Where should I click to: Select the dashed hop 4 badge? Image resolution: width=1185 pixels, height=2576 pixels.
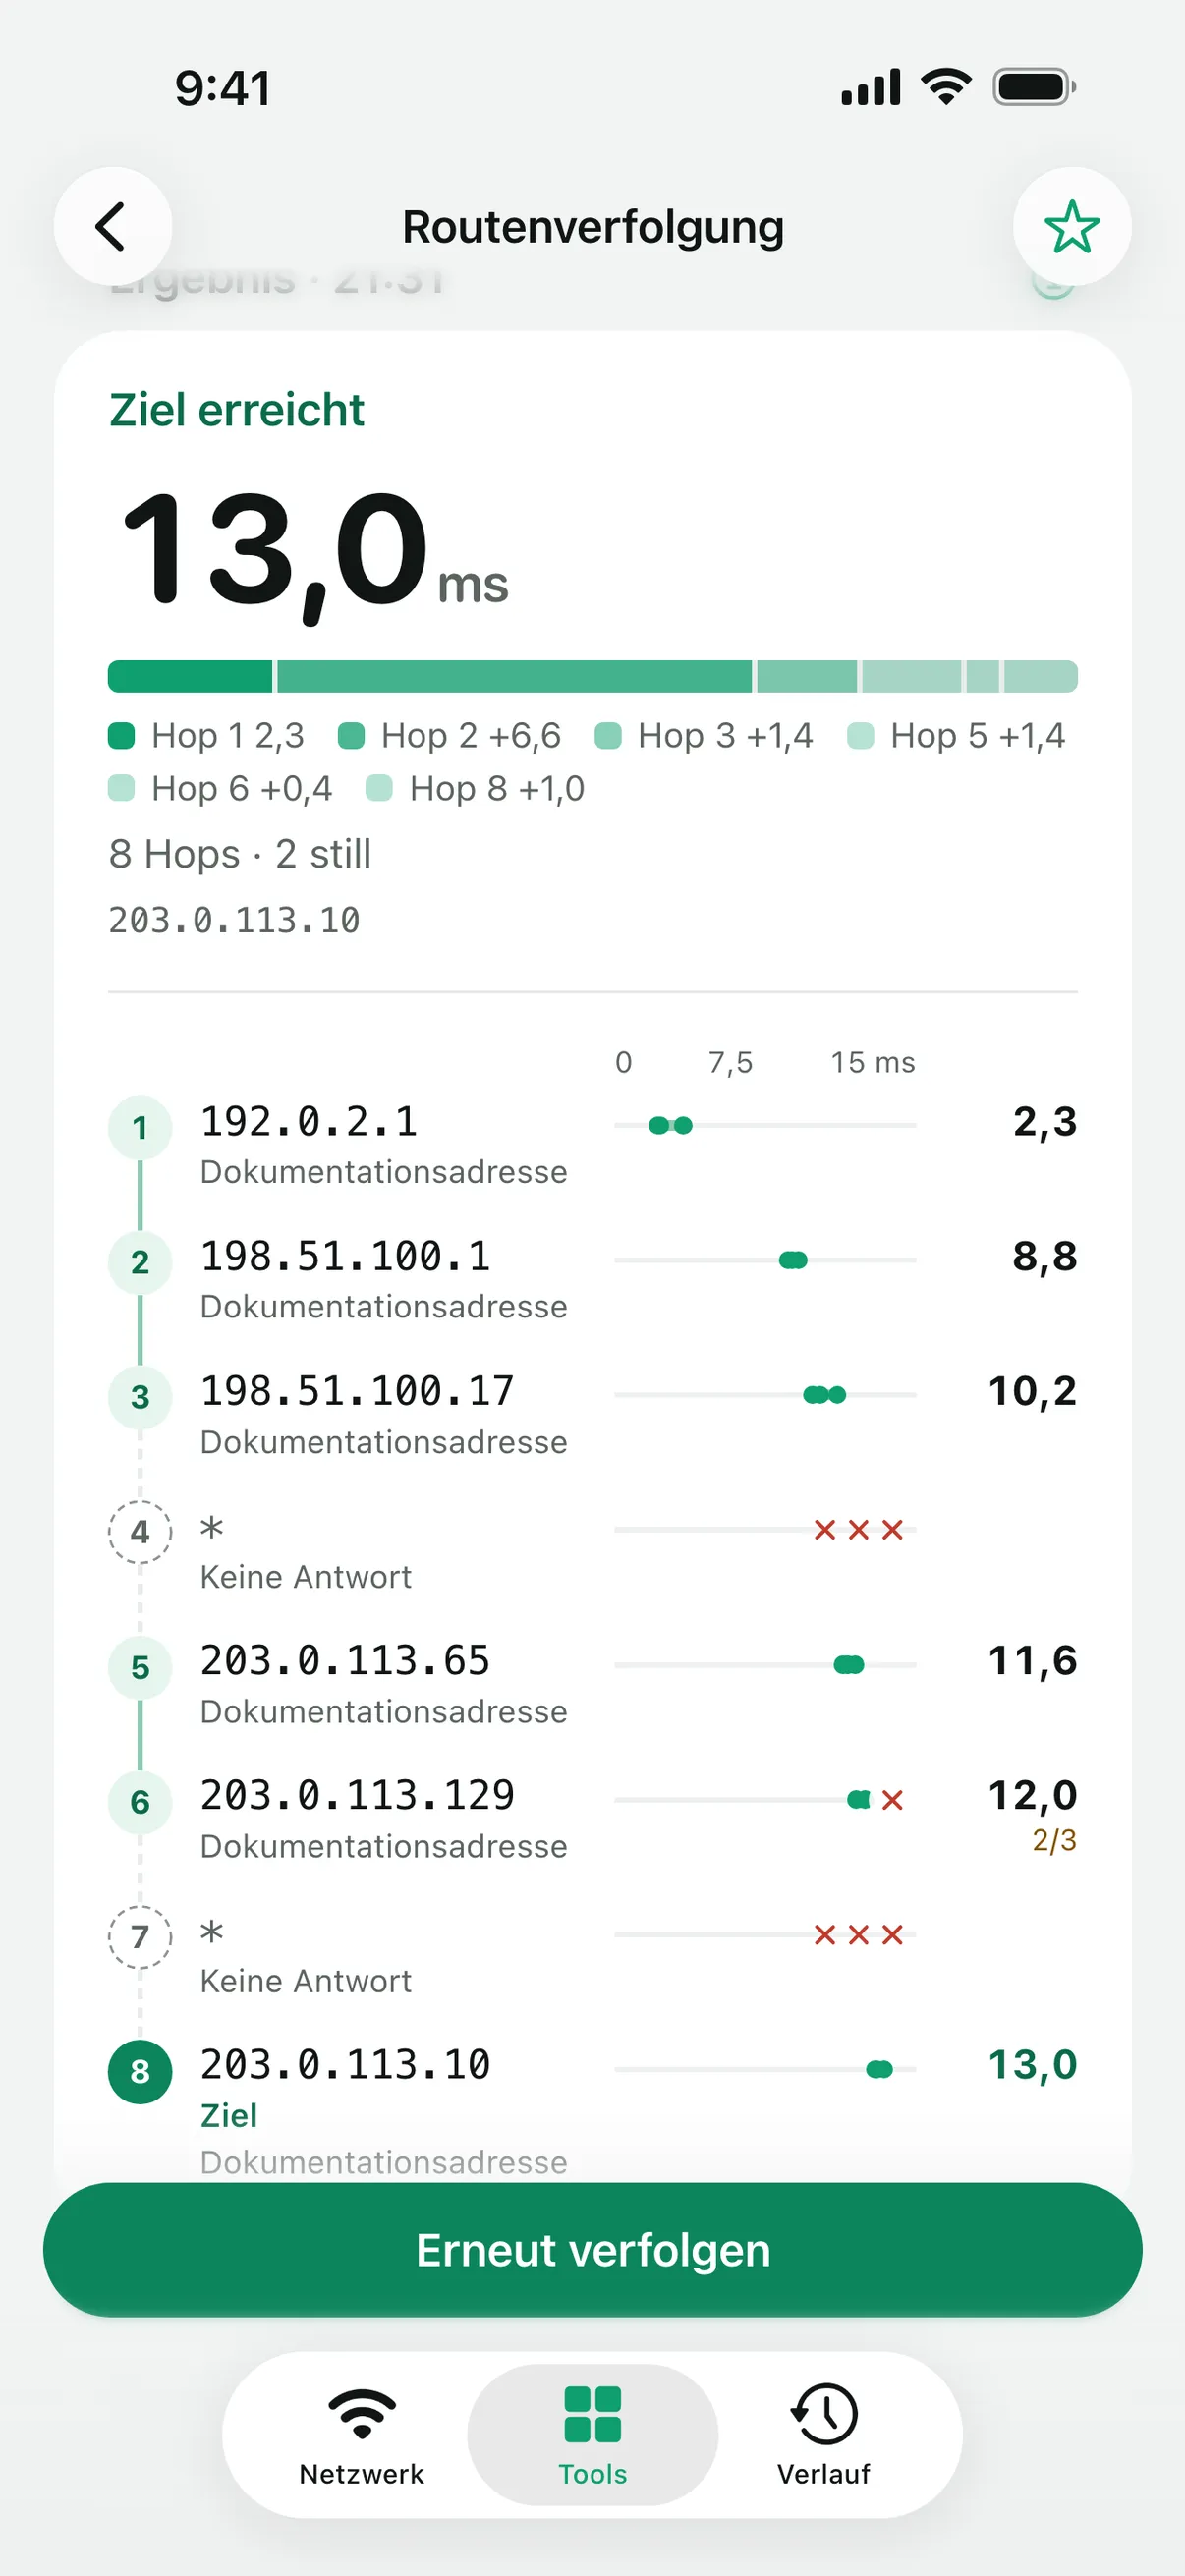point(140,1531)
